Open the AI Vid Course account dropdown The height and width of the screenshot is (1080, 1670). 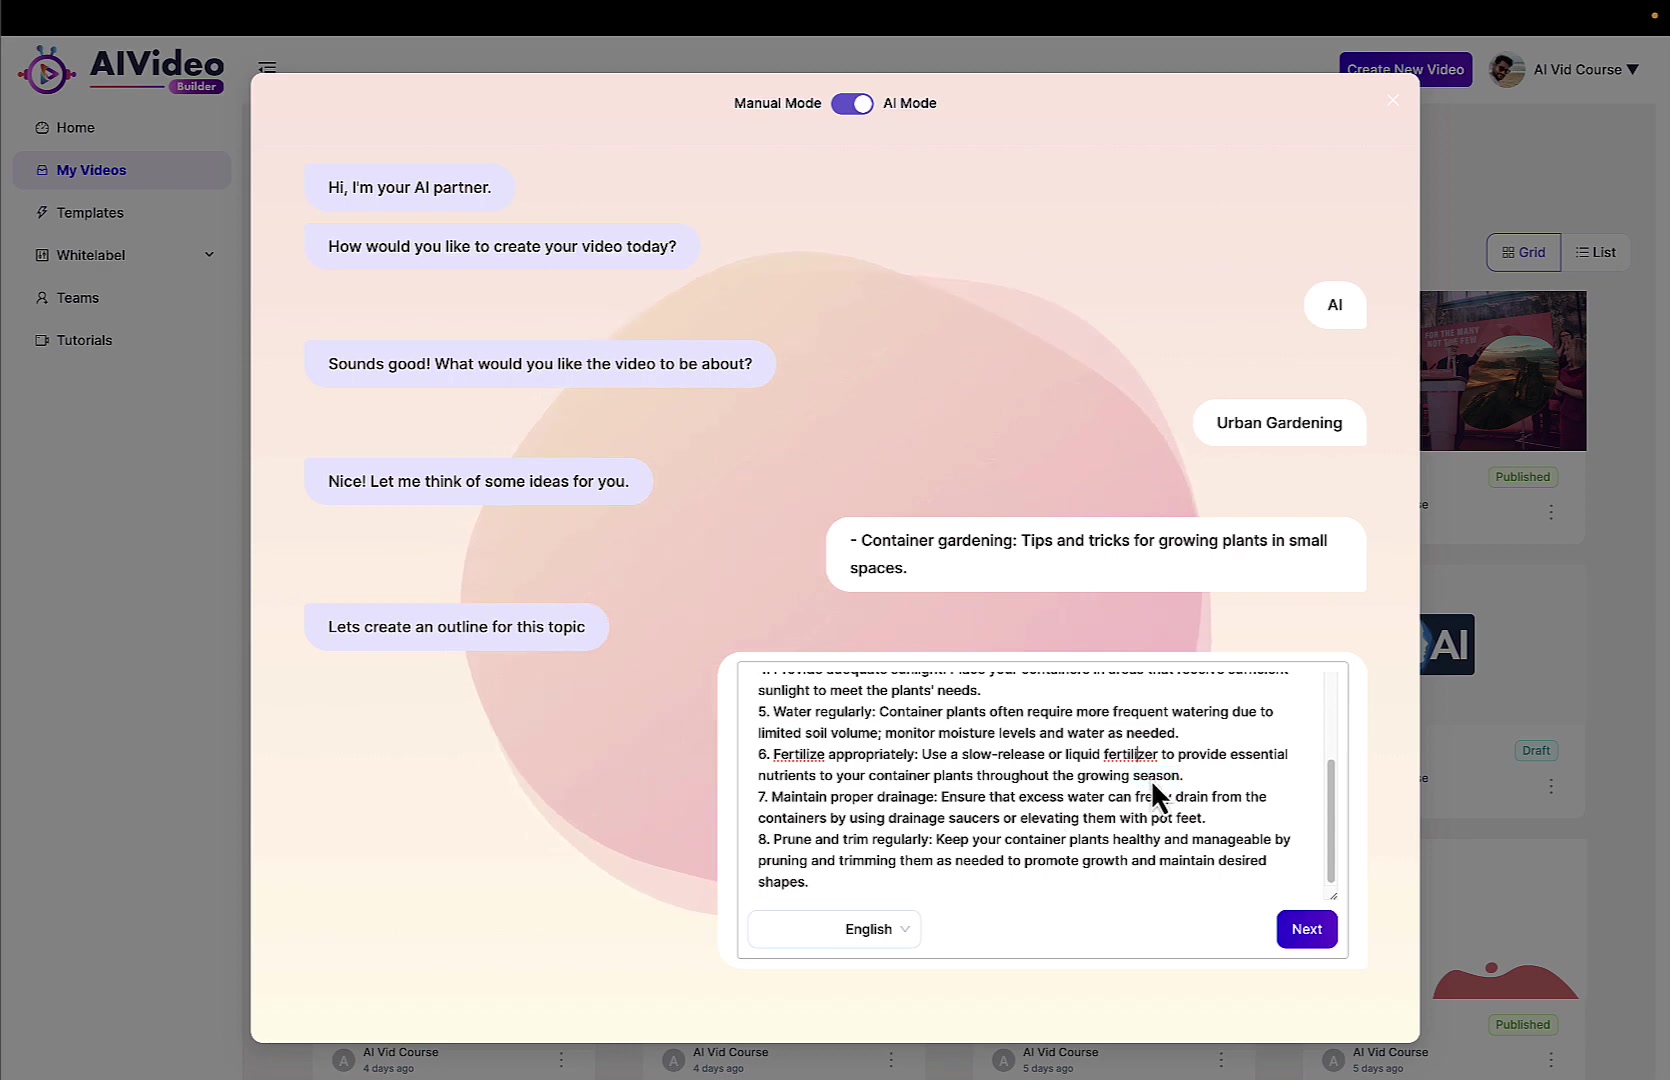(1586, 70)
